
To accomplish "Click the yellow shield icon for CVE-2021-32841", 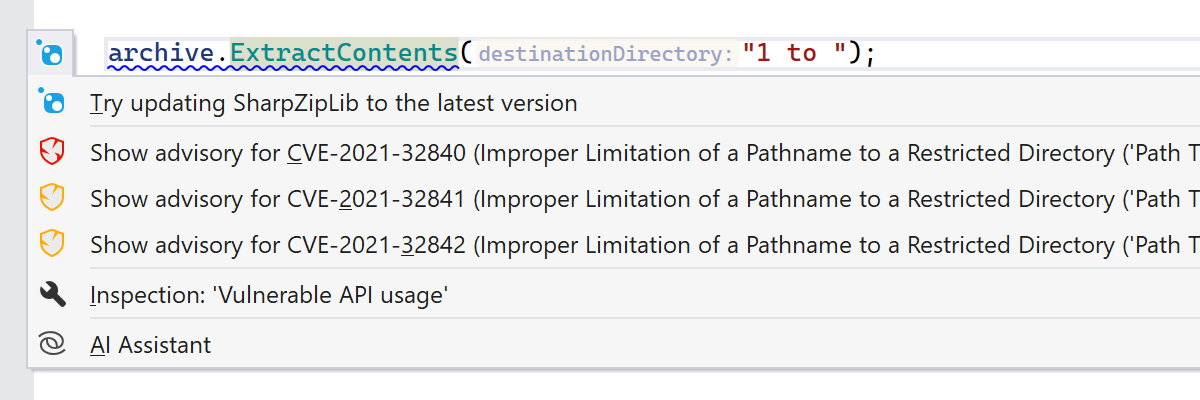I will click(51, 199).
